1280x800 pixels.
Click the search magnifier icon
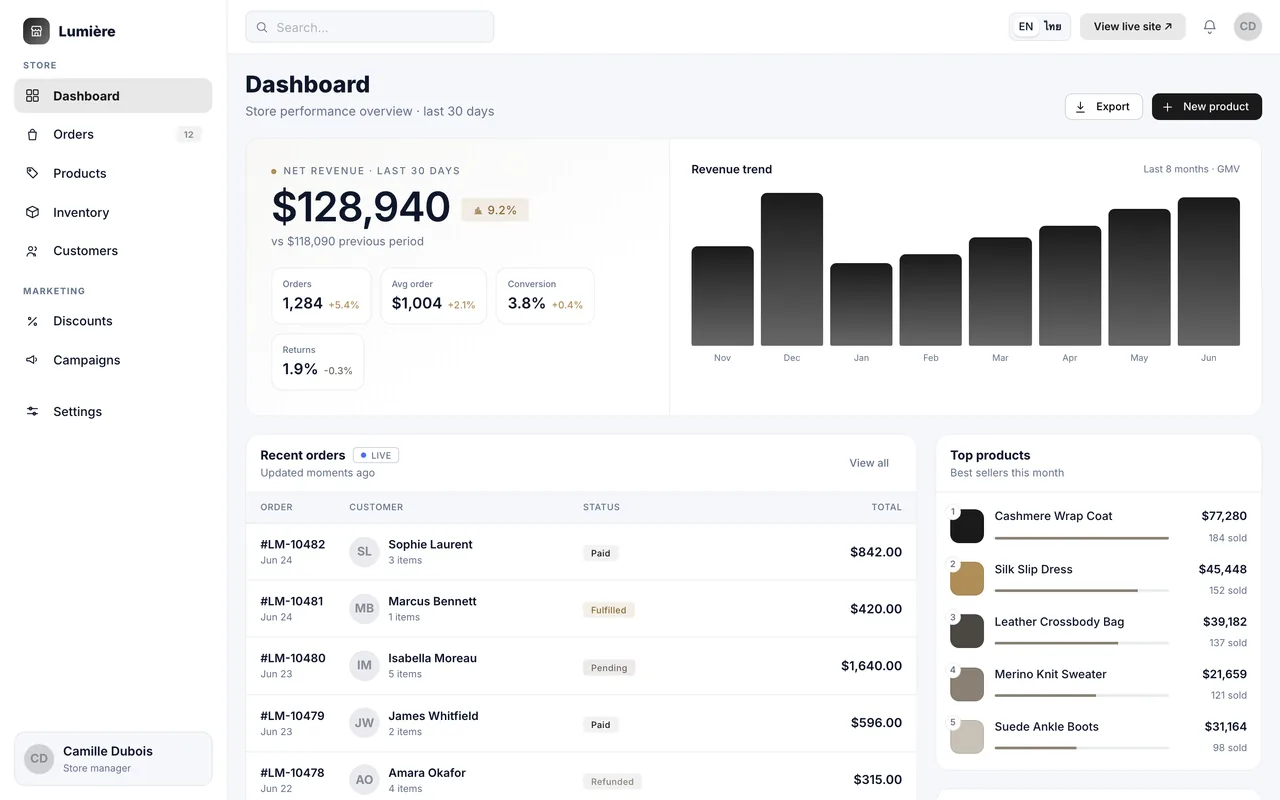tap(262, 27)
